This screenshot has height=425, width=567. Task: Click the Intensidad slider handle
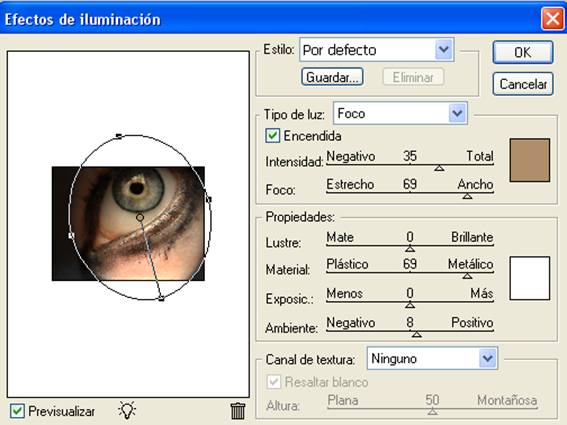click(x=439, y=168)
